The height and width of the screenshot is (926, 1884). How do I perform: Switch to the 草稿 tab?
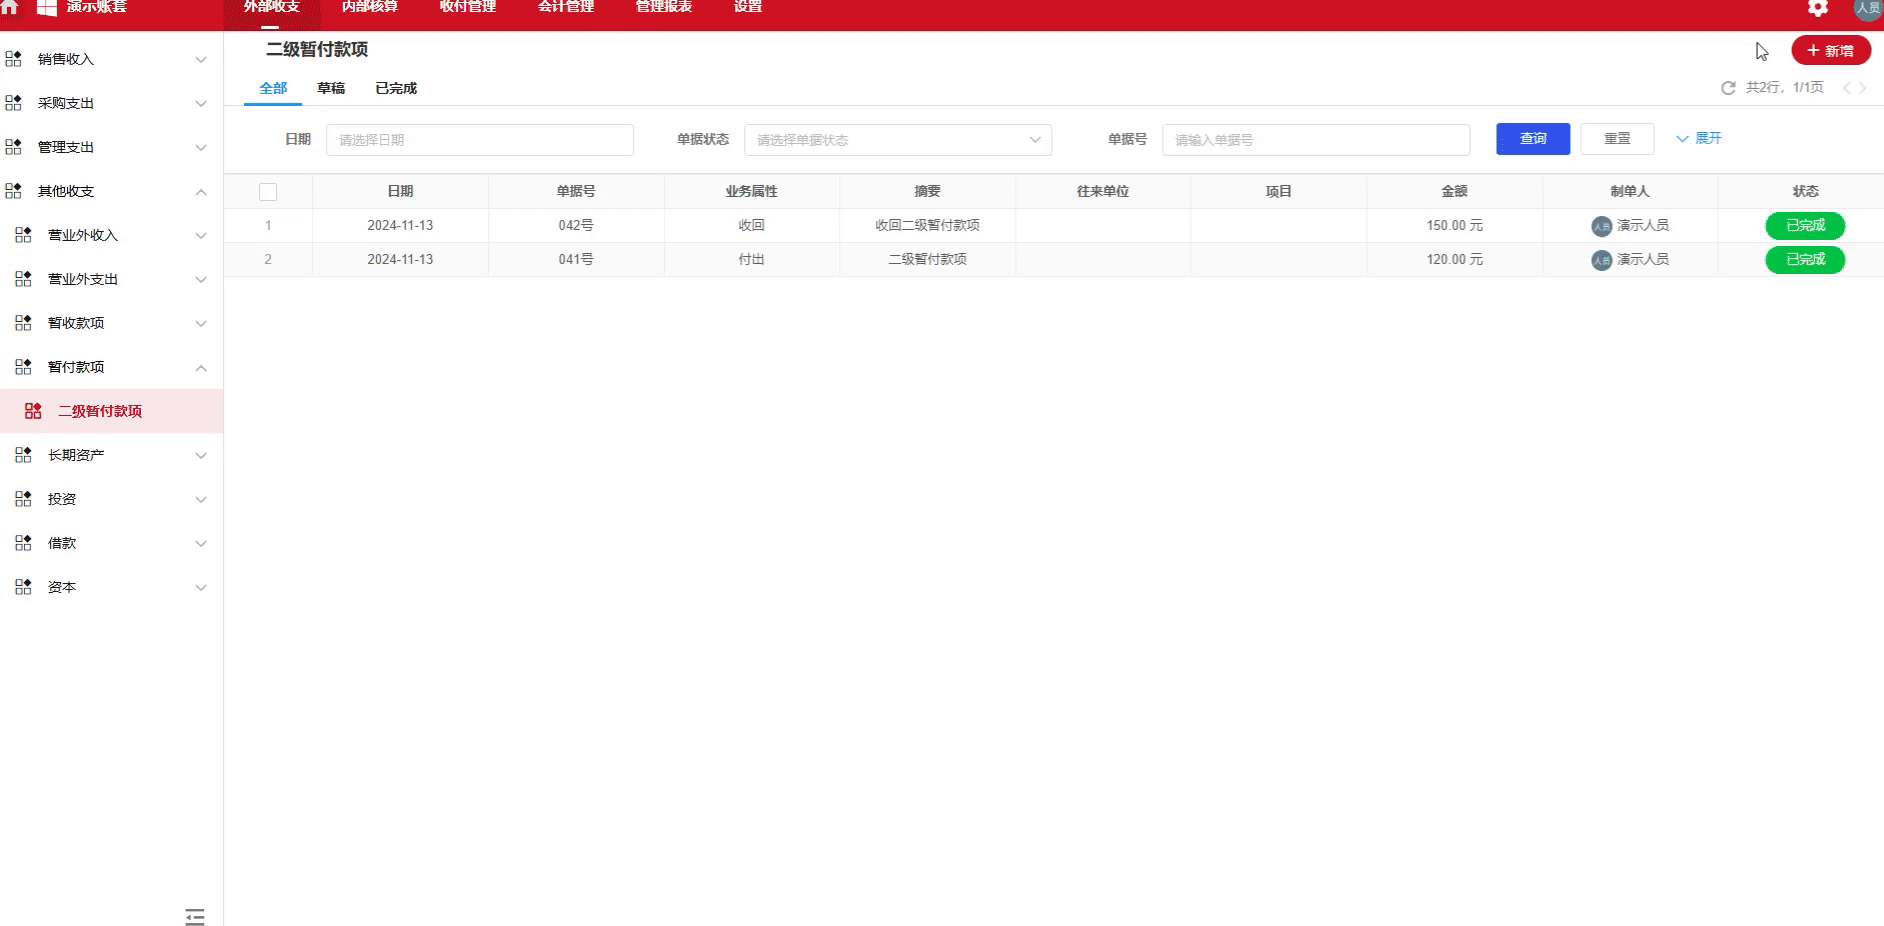coord(331,88)
